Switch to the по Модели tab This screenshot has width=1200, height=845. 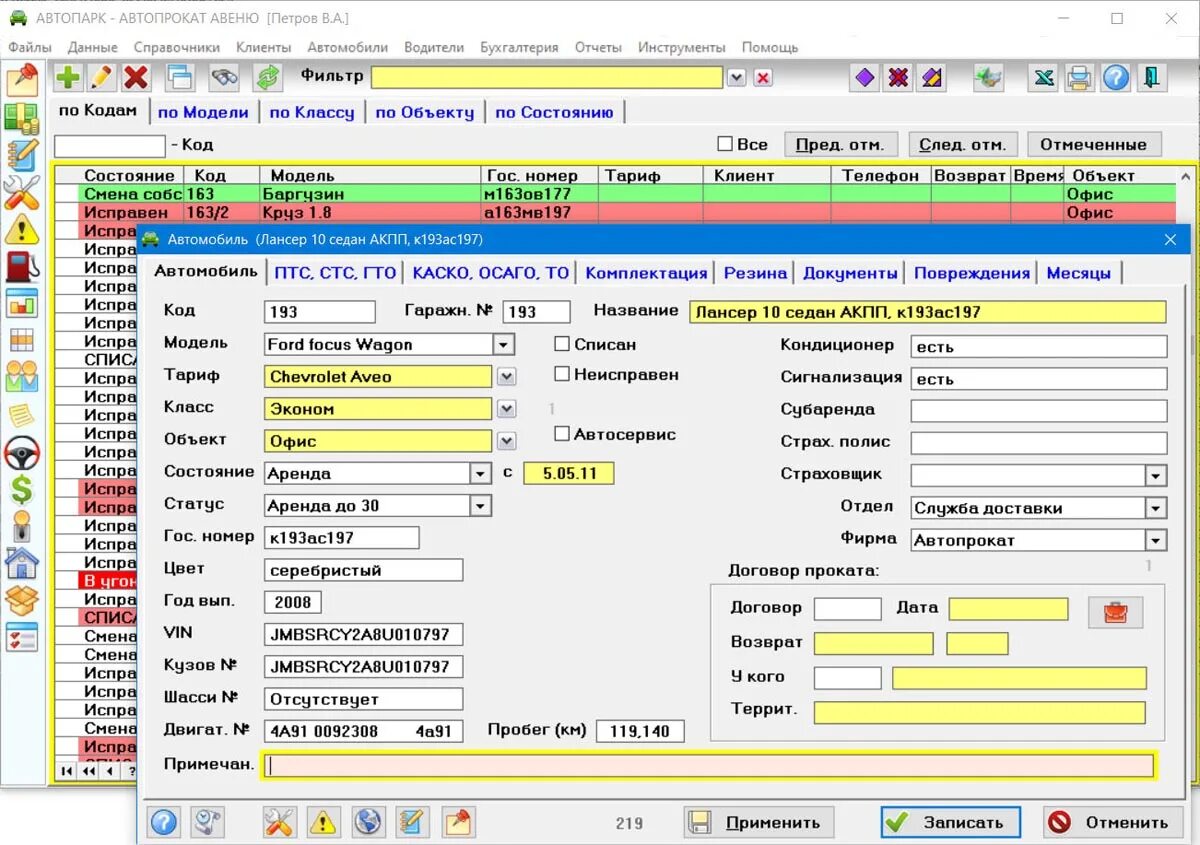tap(203, 112)
